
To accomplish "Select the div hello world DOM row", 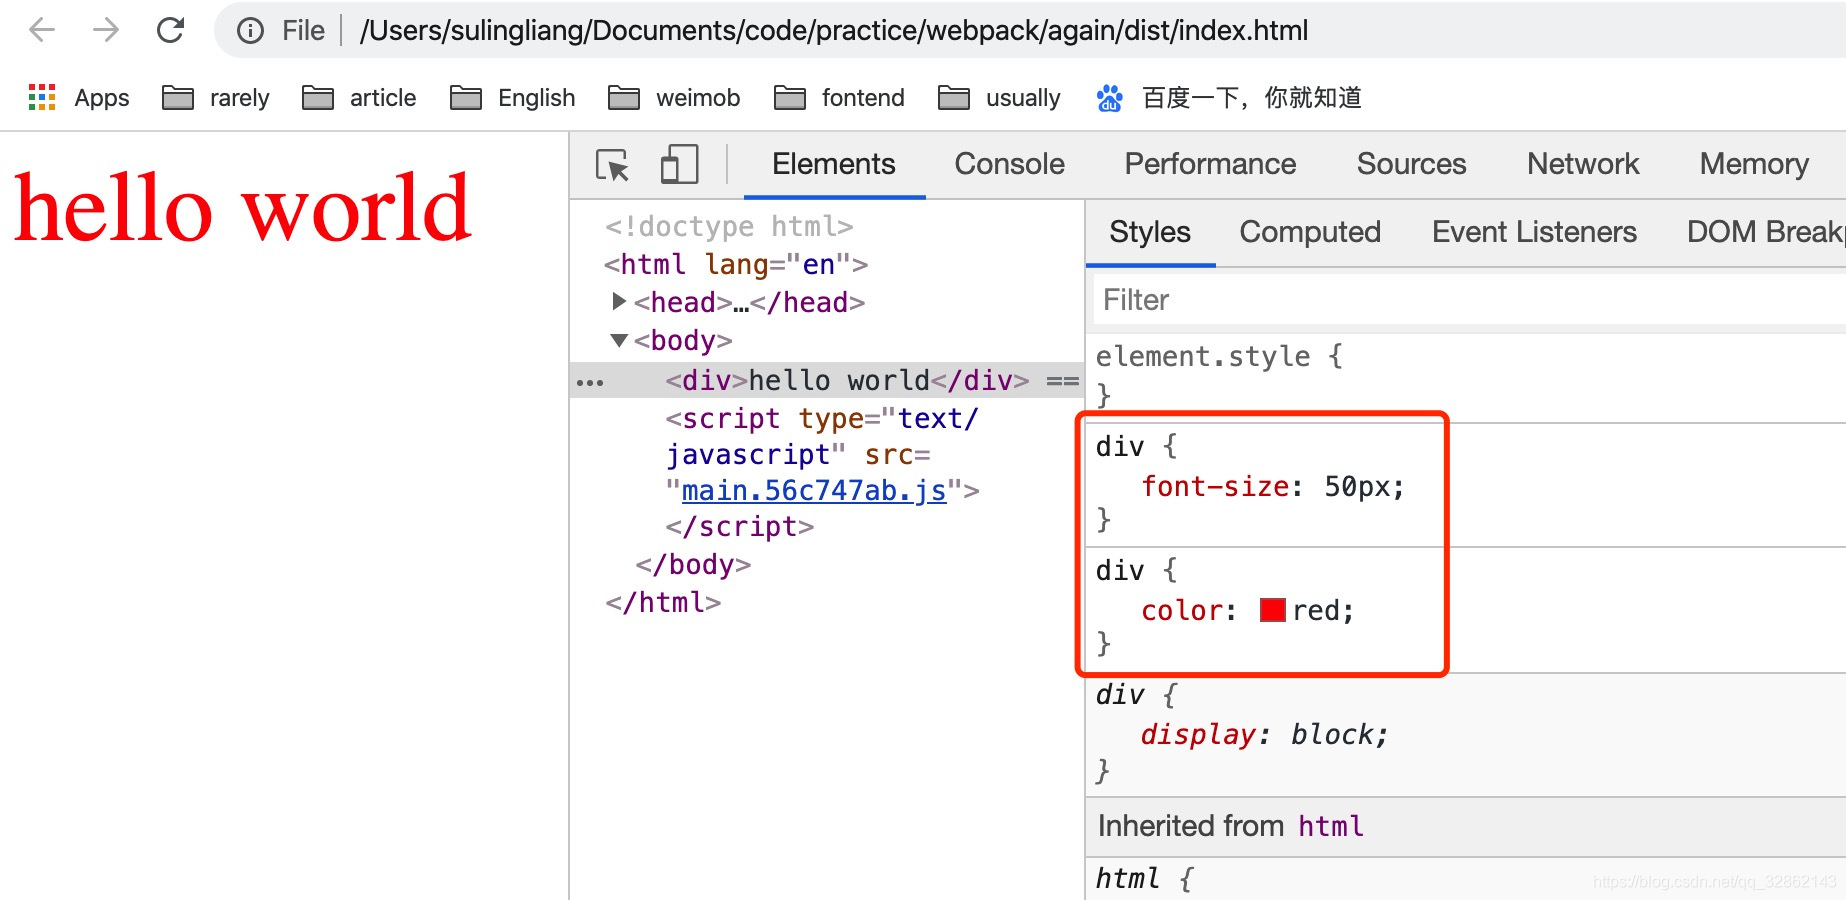I will tap(827, 381).
